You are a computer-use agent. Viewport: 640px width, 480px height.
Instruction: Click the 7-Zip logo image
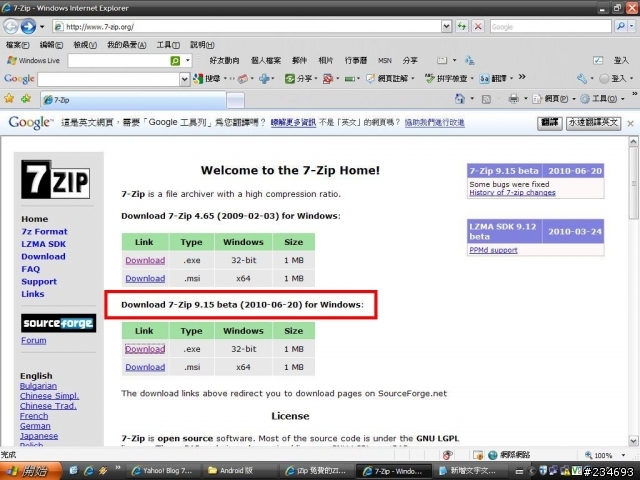click(x=56, y=180)
